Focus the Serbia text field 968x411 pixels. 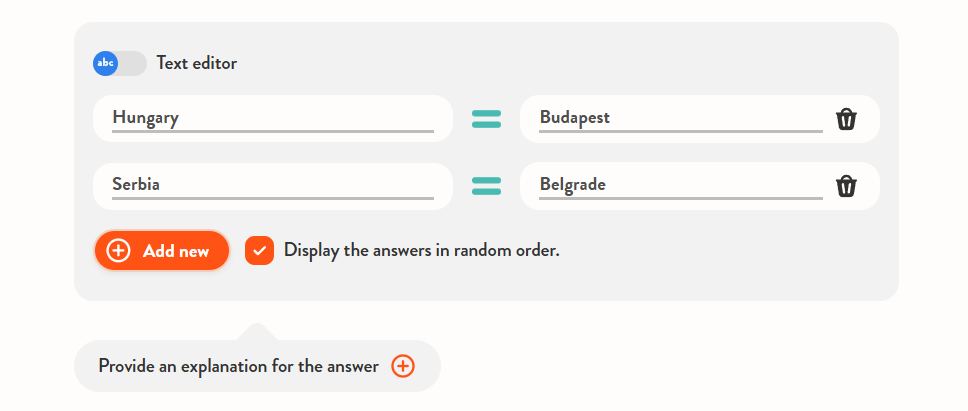pos(272,185)
